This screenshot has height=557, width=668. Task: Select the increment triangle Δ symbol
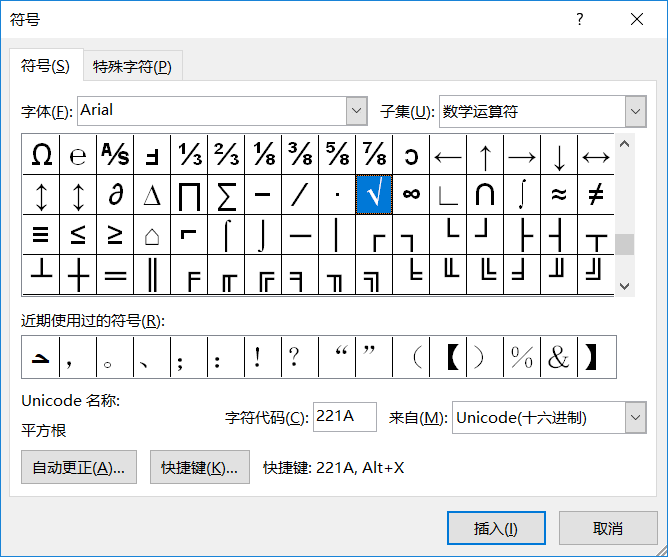(x=152, y=194)
